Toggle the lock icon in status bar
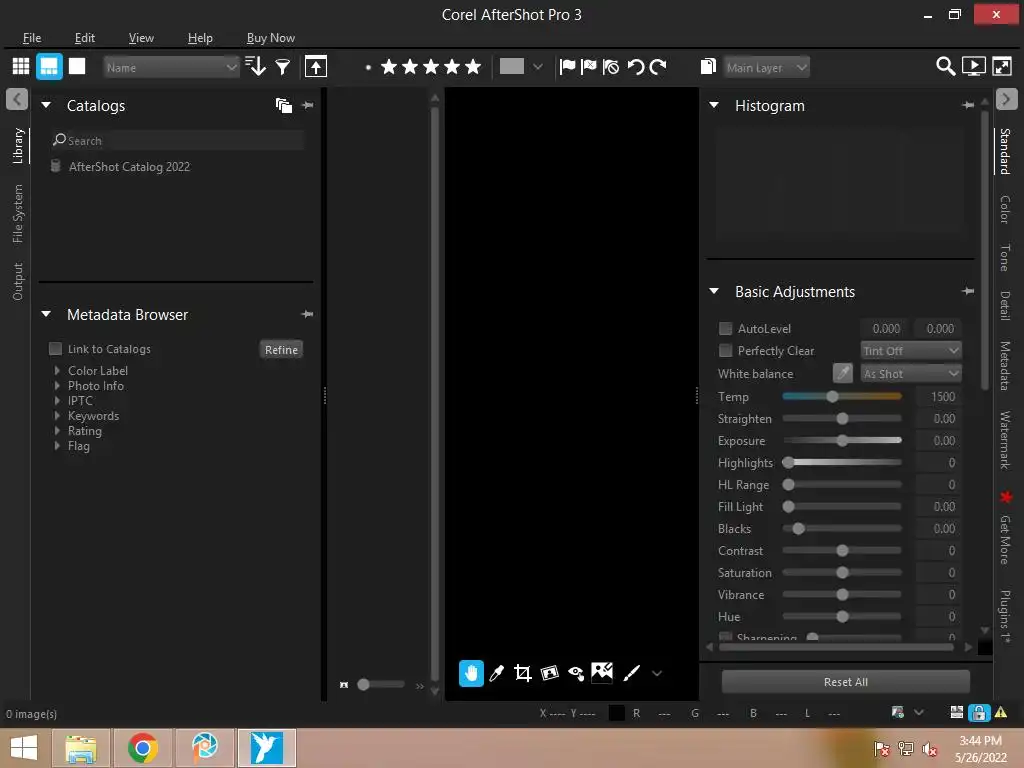The width and height of the screenshot is (1024, 768). [x=978, y=713]
